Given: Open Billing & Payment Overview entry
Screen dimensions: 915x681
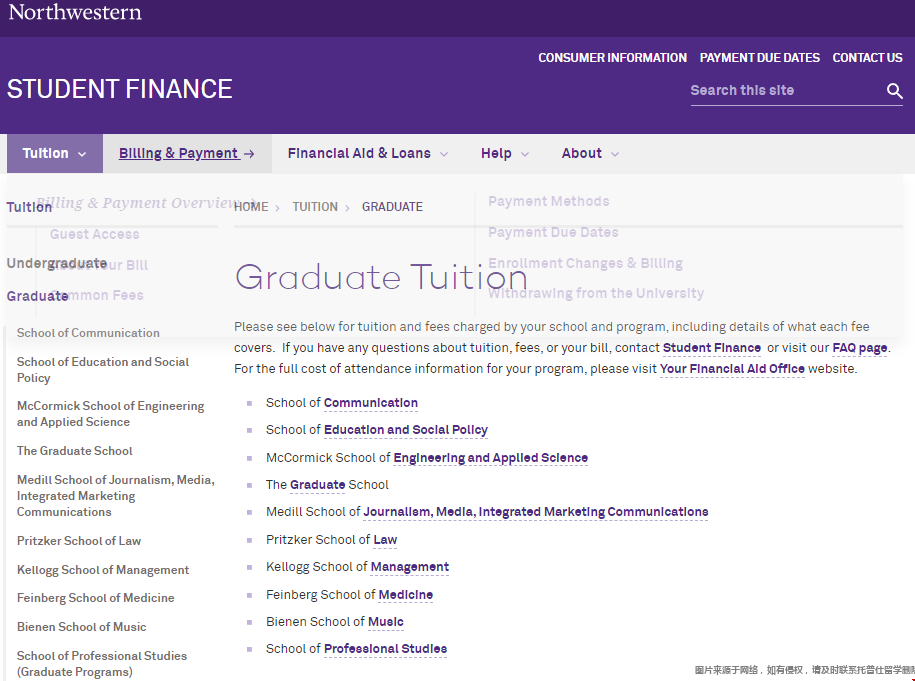Looking at the screenshot, I should pos(146,202).
